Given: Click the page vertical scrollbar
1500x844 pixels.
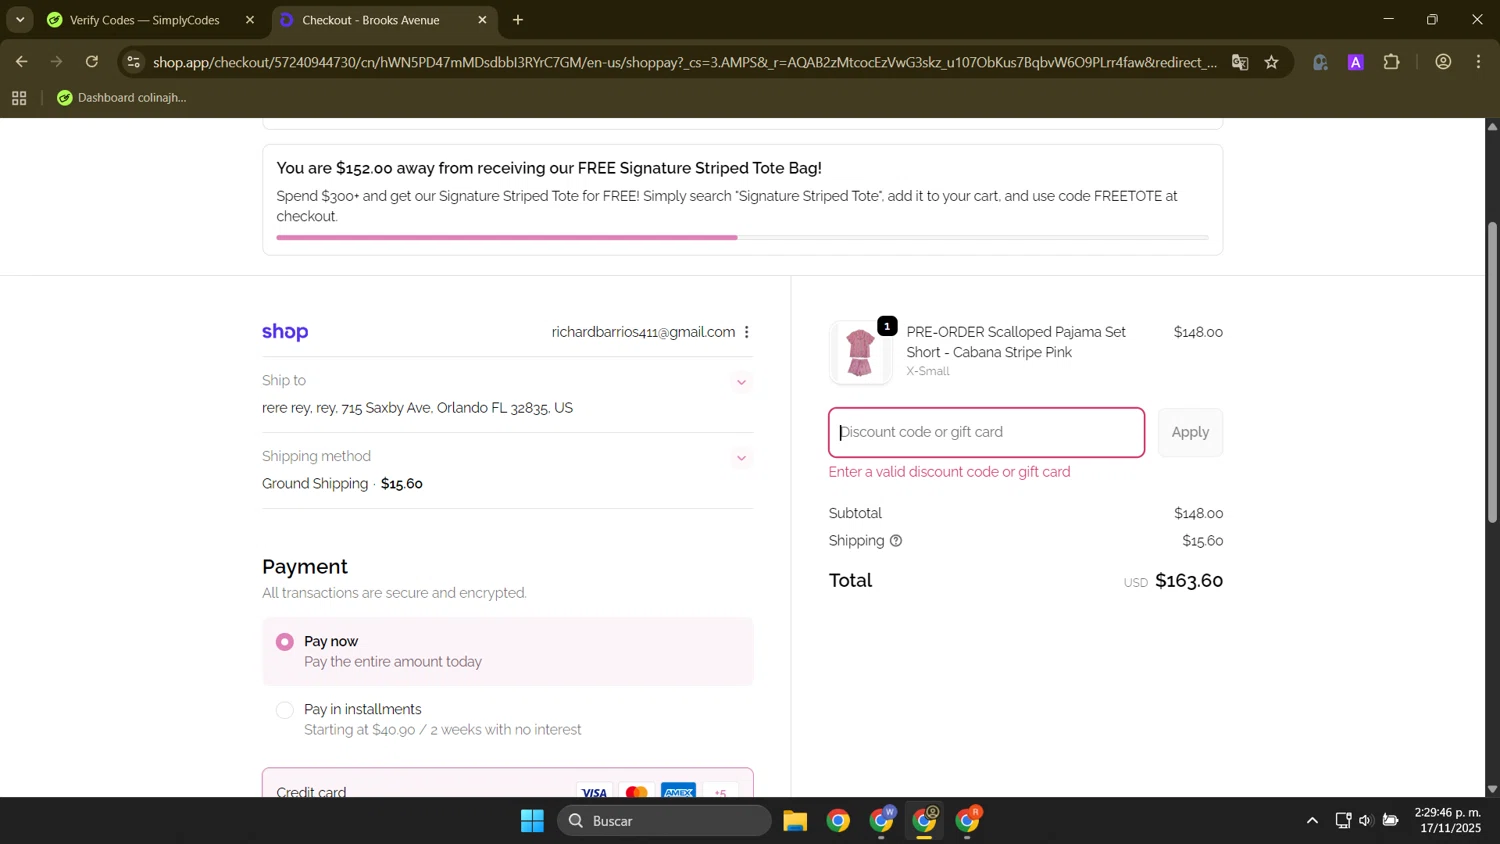Looking at the screenshot, I should pyautogui.click(x=1492, y=372).
